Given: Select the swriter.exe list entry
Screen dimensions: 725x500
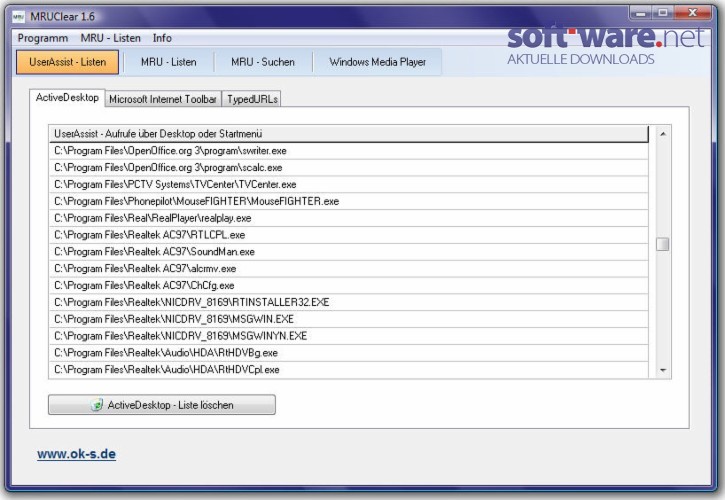Looking at the screenshot, I should click(349, 151).
